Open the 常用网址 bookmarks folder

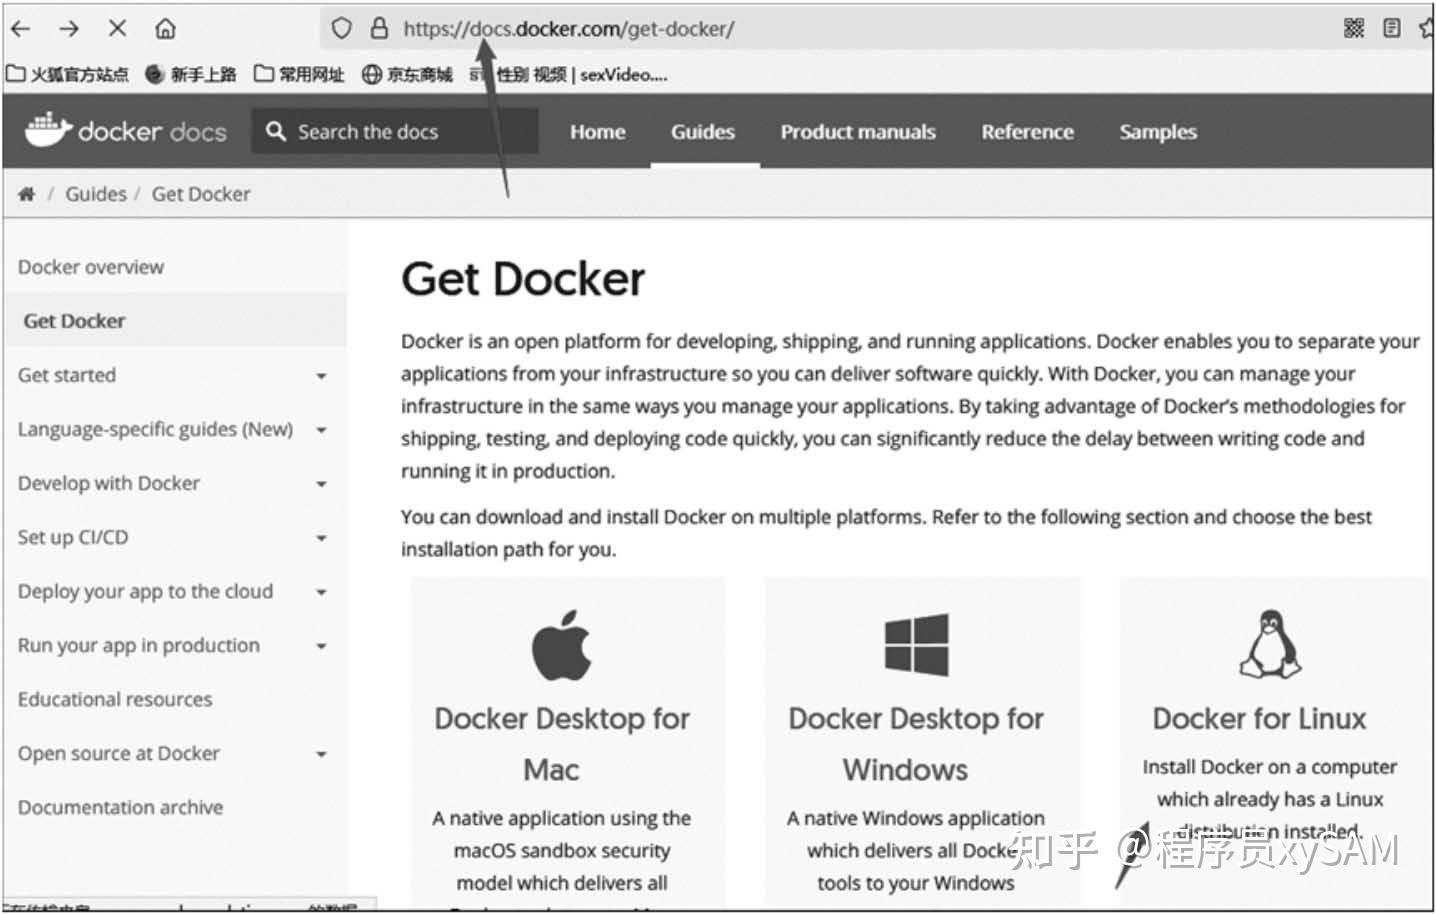[x=299, y=74]
